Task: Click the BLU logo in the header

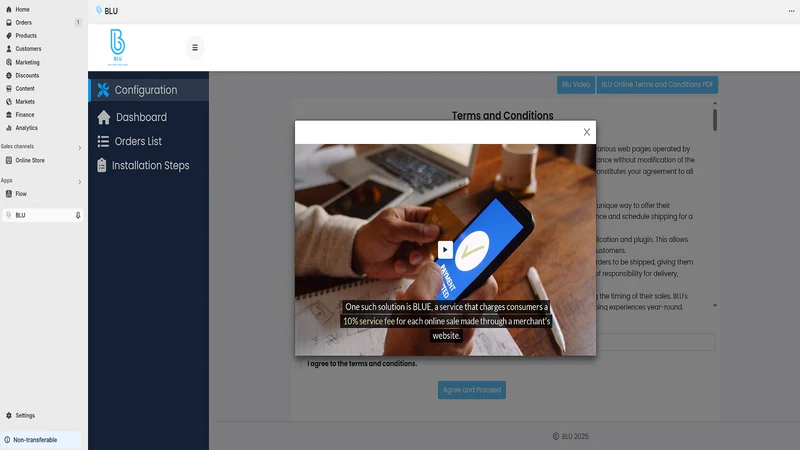Action: click(x=118, y=47)
